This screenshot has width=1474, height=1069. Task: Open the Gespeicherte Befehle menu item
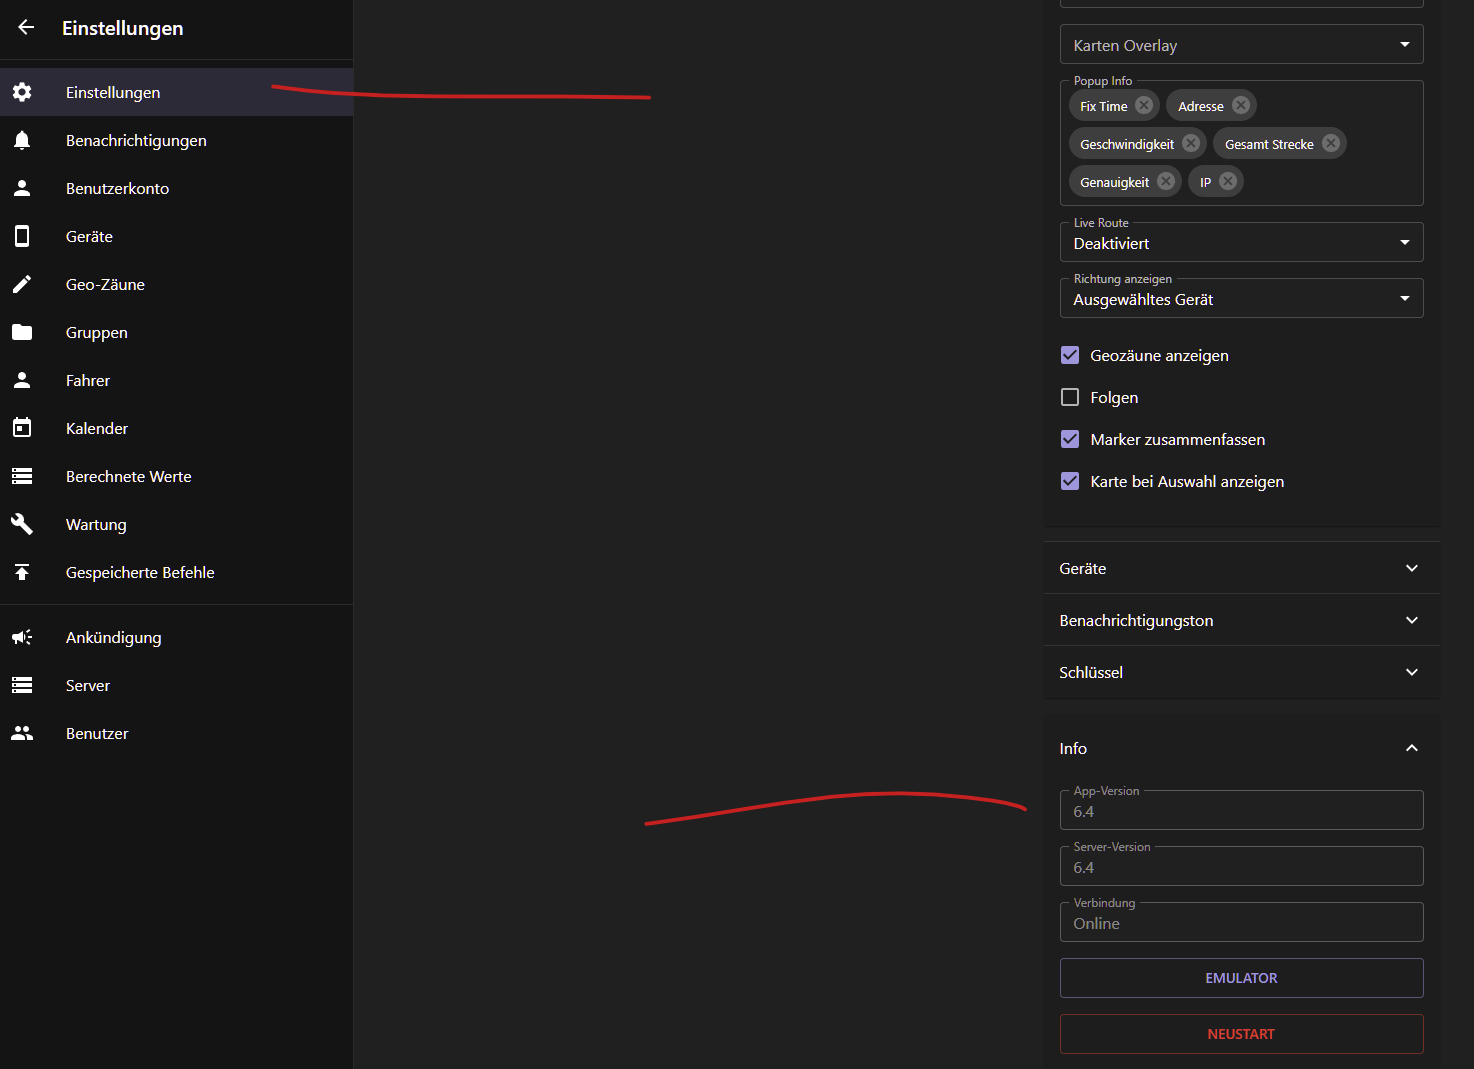point(176,572)
